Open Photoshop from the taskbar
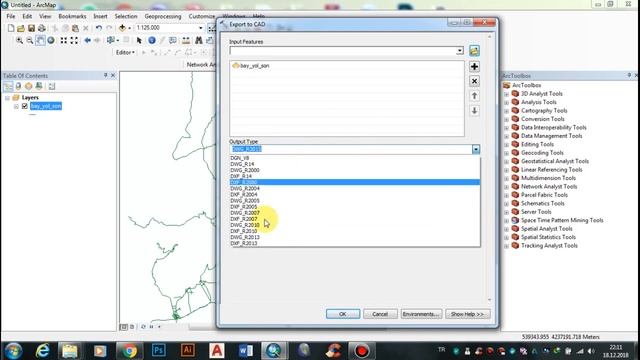Image resolution: width=640 pixels, height=360 pixels. (x=158, y=351)
